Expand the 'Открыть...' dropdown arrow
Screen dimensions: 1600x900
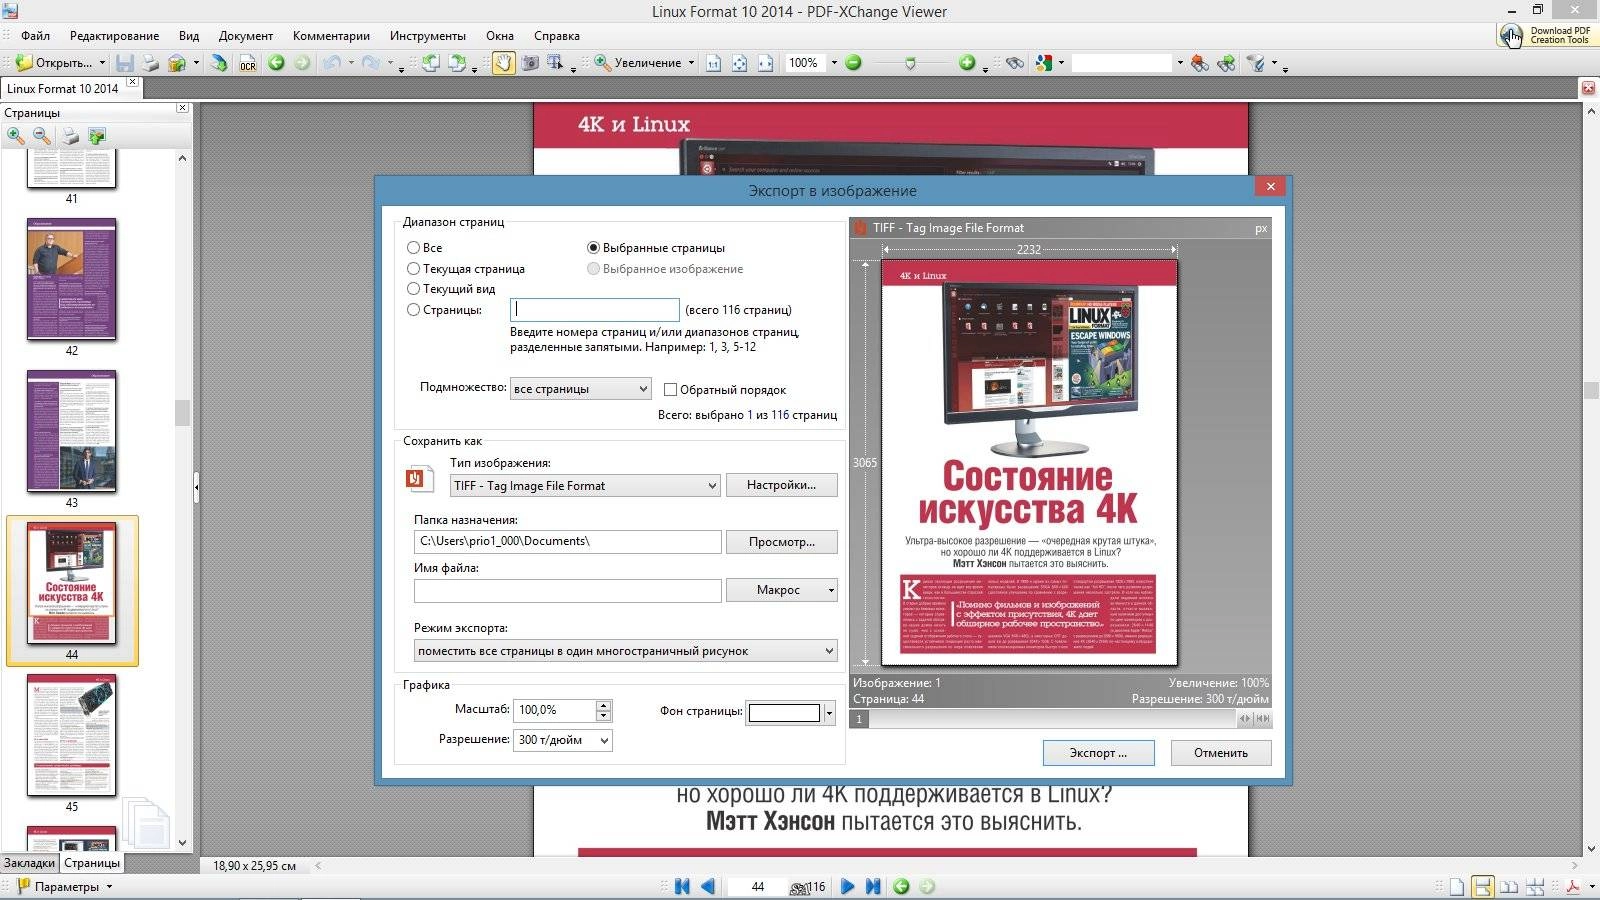click(102, 63)
